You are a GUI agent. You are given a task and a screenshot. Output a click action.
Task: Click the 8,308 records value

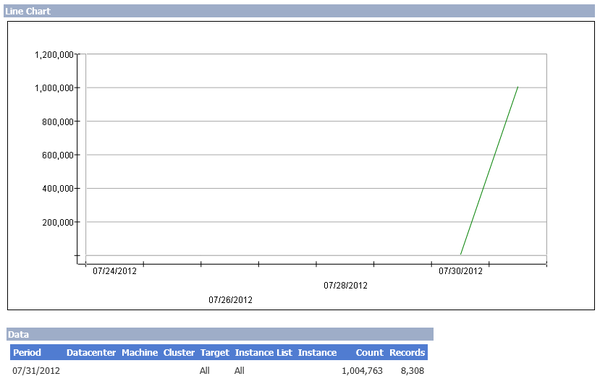tap(412, 371)
